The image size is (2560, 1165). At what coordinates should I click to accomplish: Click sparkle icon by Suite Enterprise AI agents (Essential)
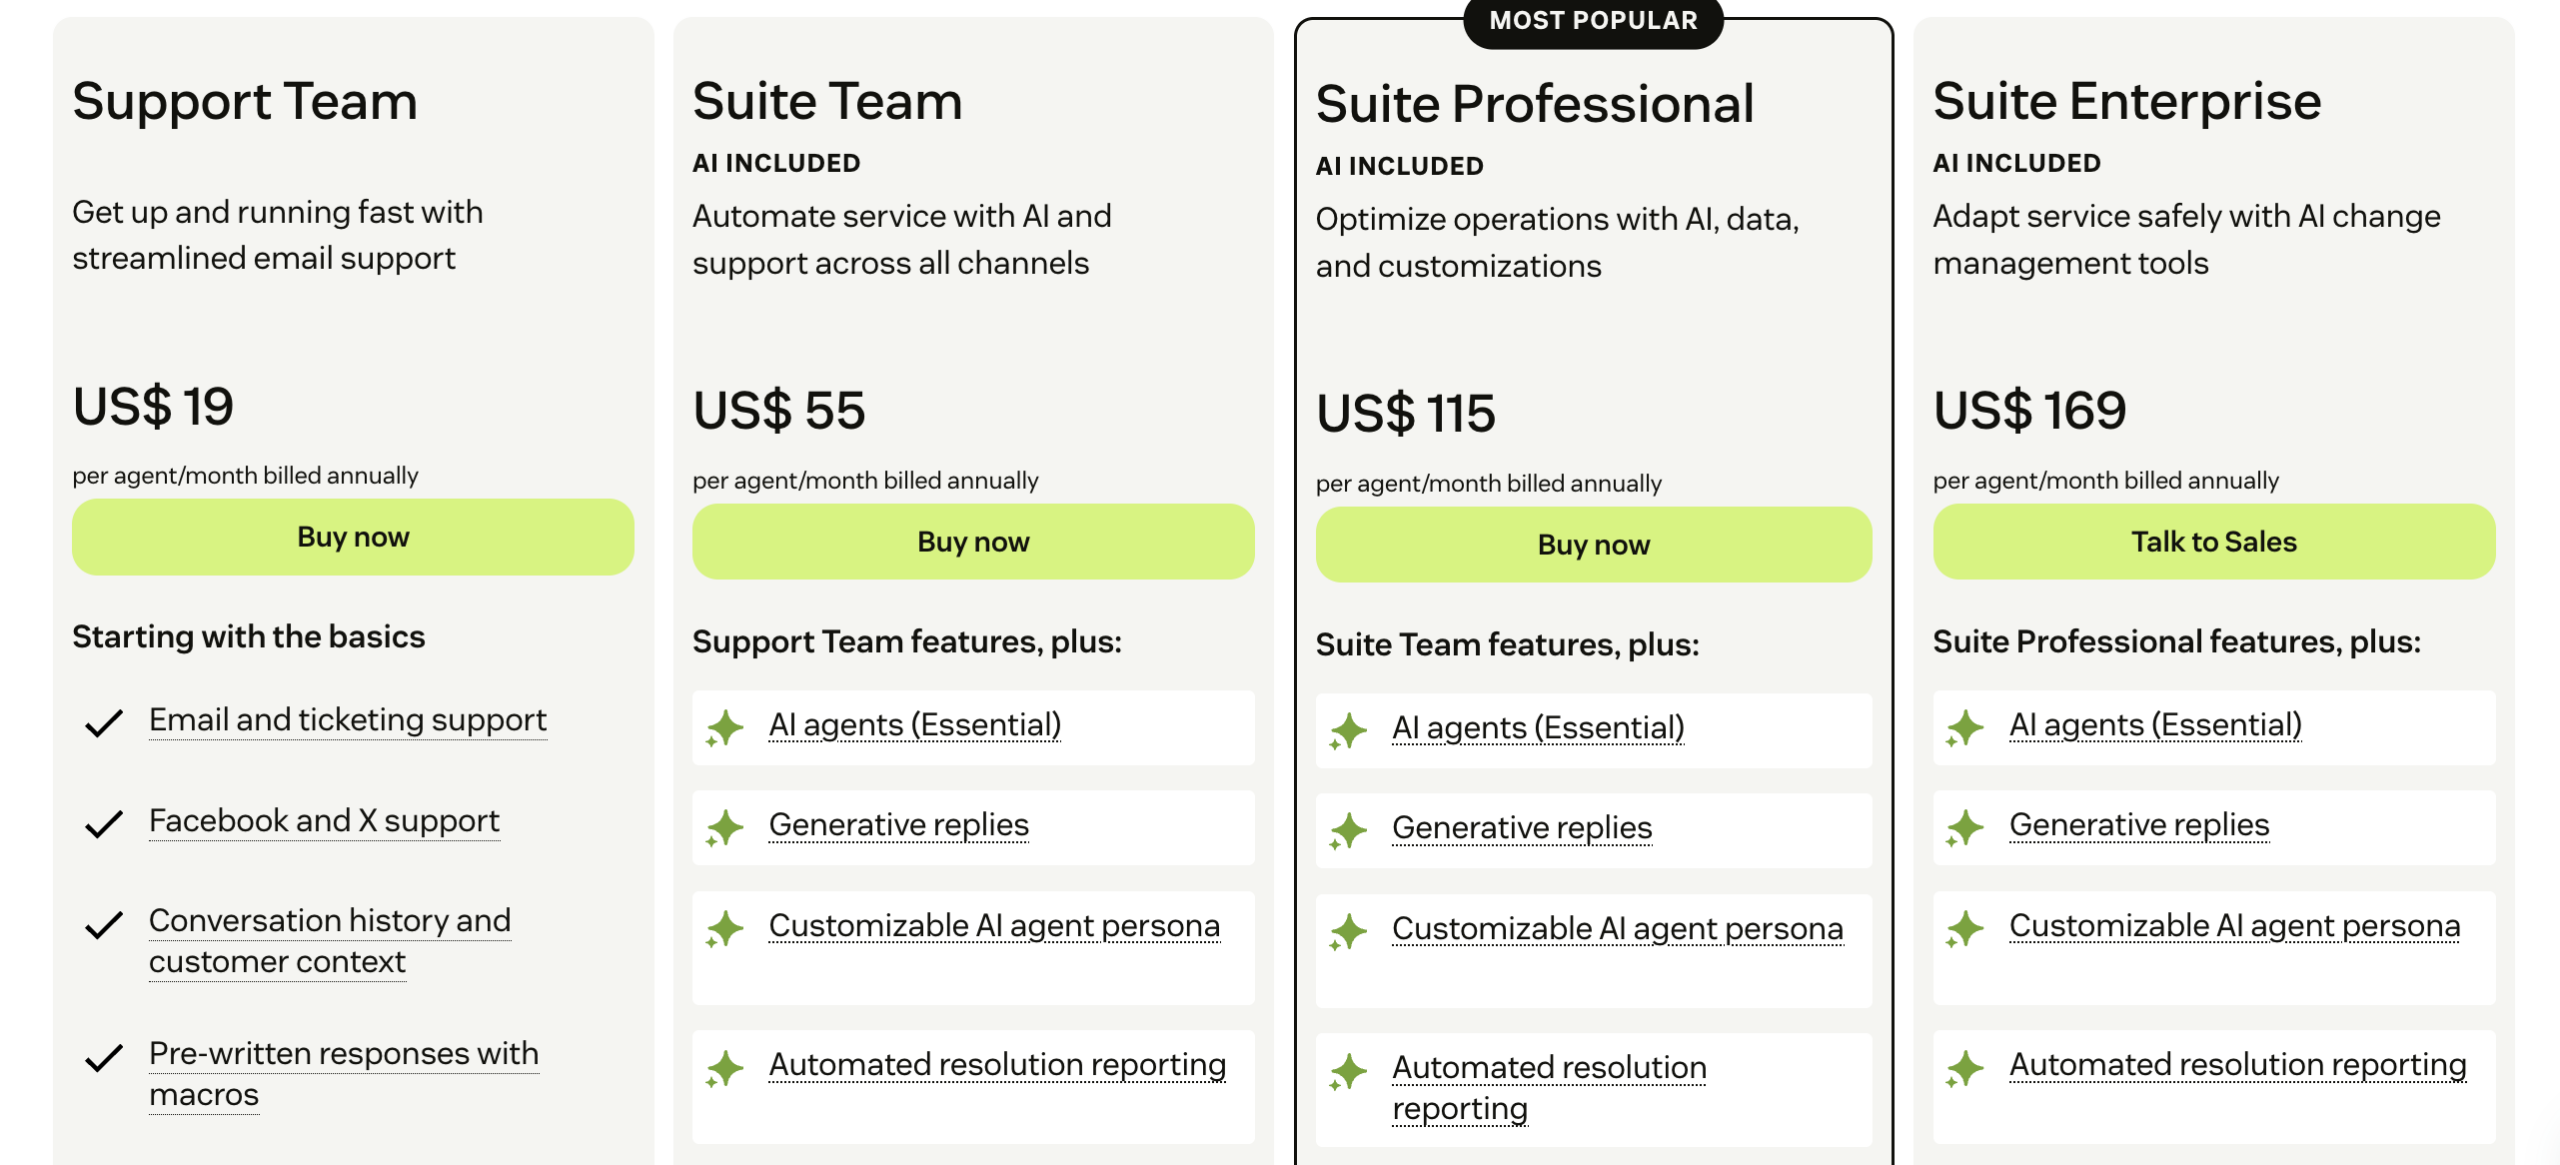[1965, 727]
